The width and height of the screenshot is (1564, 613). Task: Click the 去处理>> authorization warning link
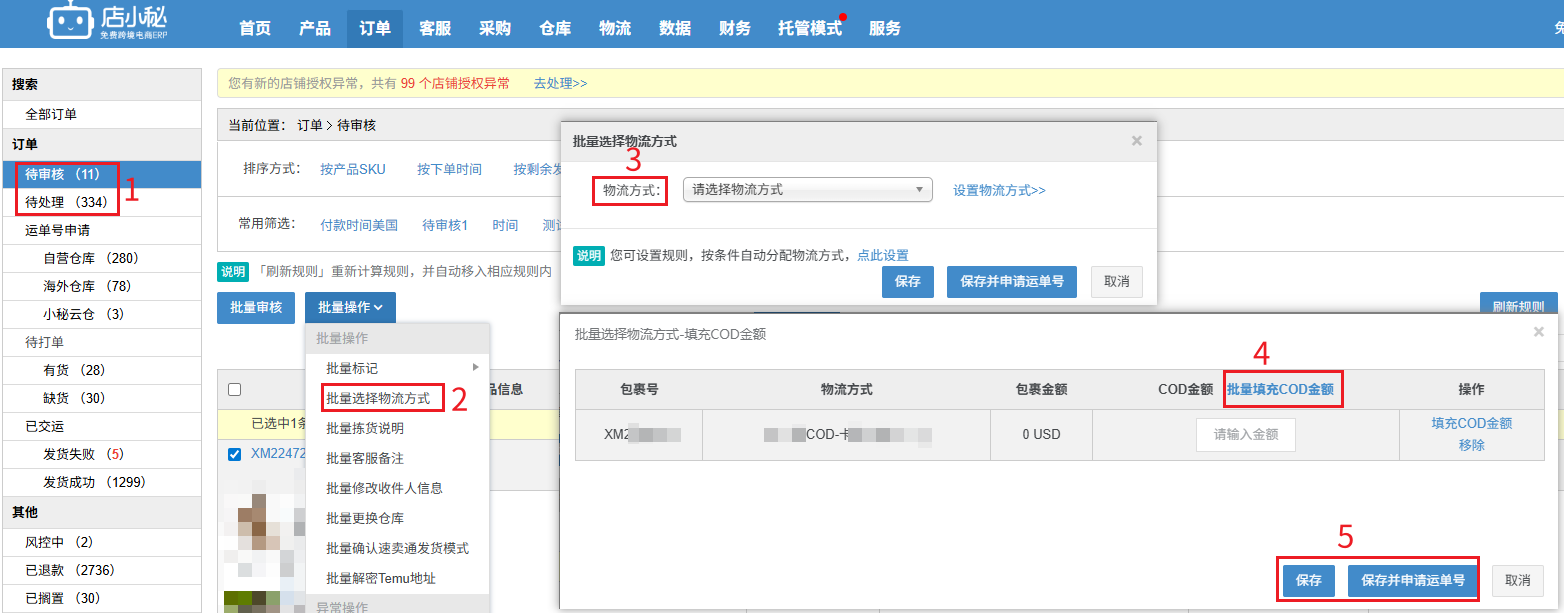(560, 83)
